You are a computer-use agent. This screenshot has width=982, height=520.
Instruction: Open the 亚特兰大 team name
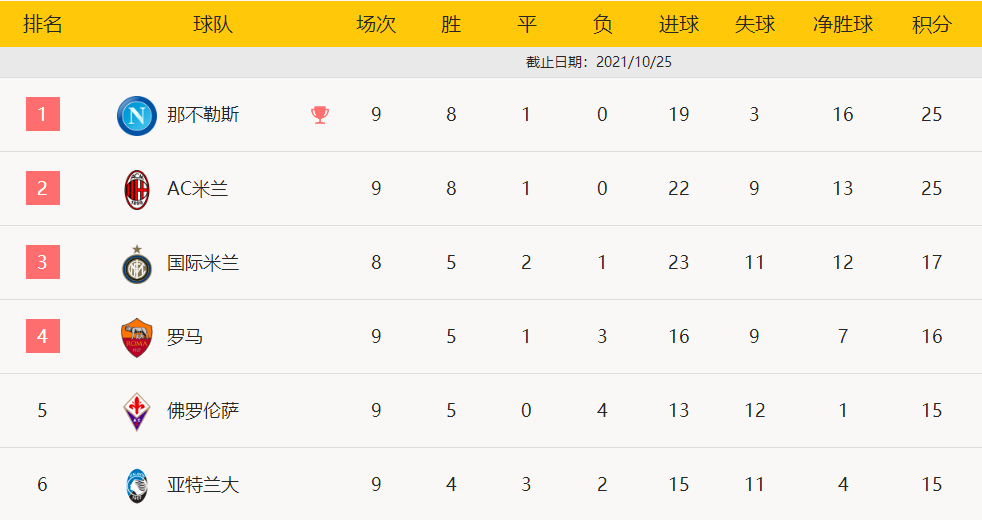(203, 485)
